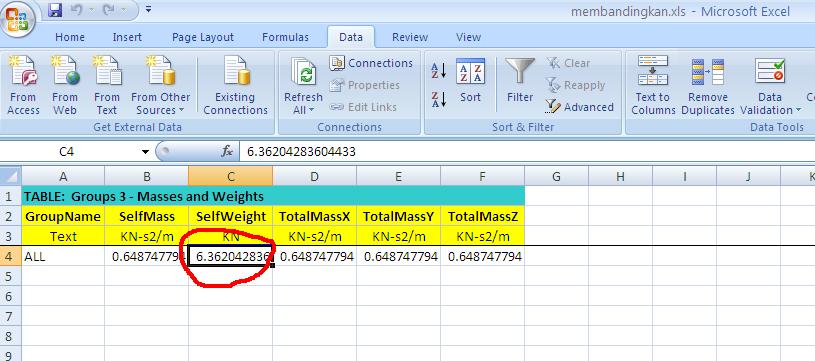The width and height of the screenshot is (815, 361).
Task: Click Reapply filter button
Action: click(x=575, y=85)
